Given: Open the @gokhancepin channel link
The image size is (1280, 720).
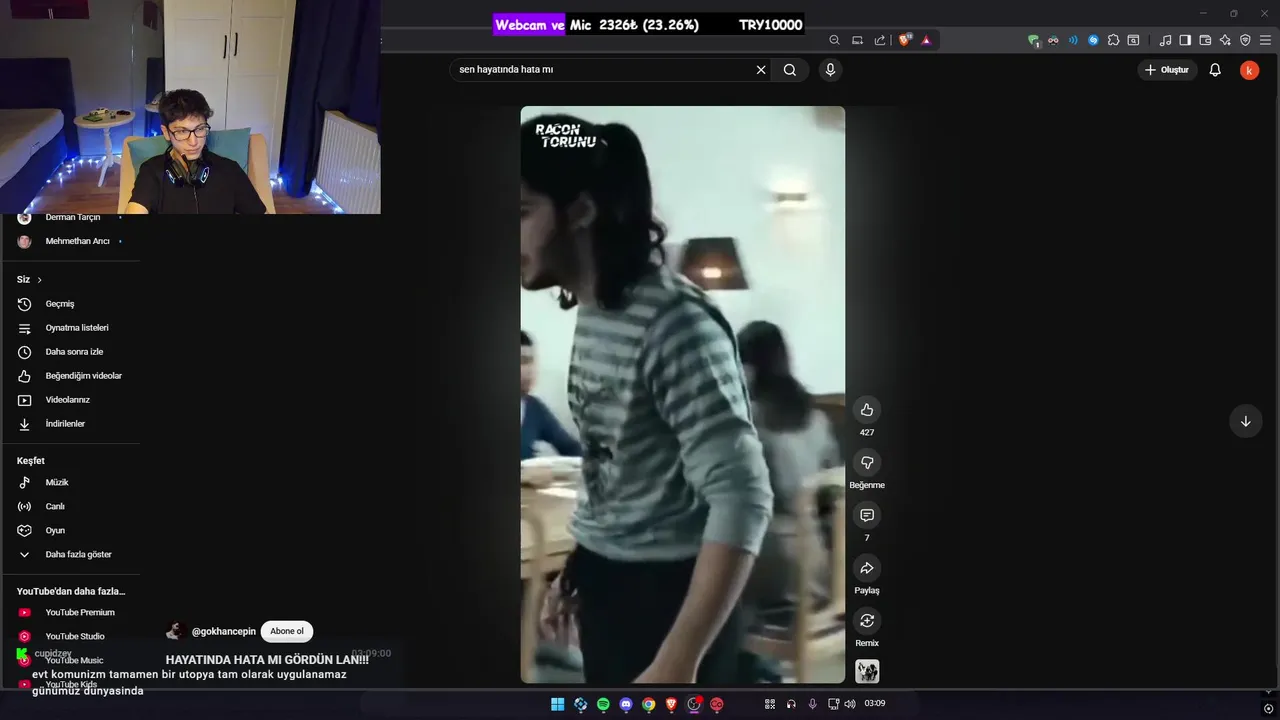Looking at the screenshot, I should [224, 631].
